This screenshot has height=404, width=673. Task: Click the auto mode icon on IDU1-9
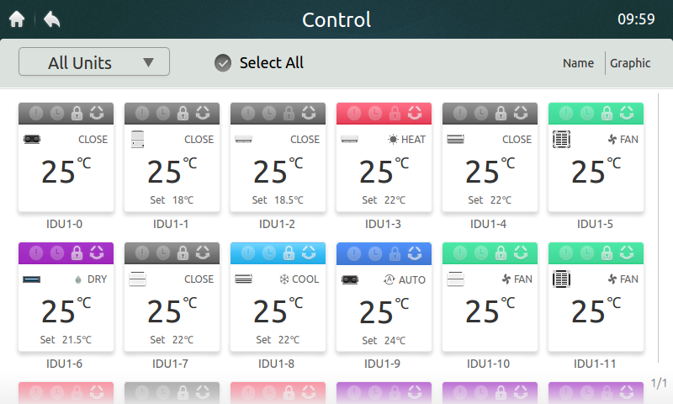pyautogui.click(x=389, y=280)
